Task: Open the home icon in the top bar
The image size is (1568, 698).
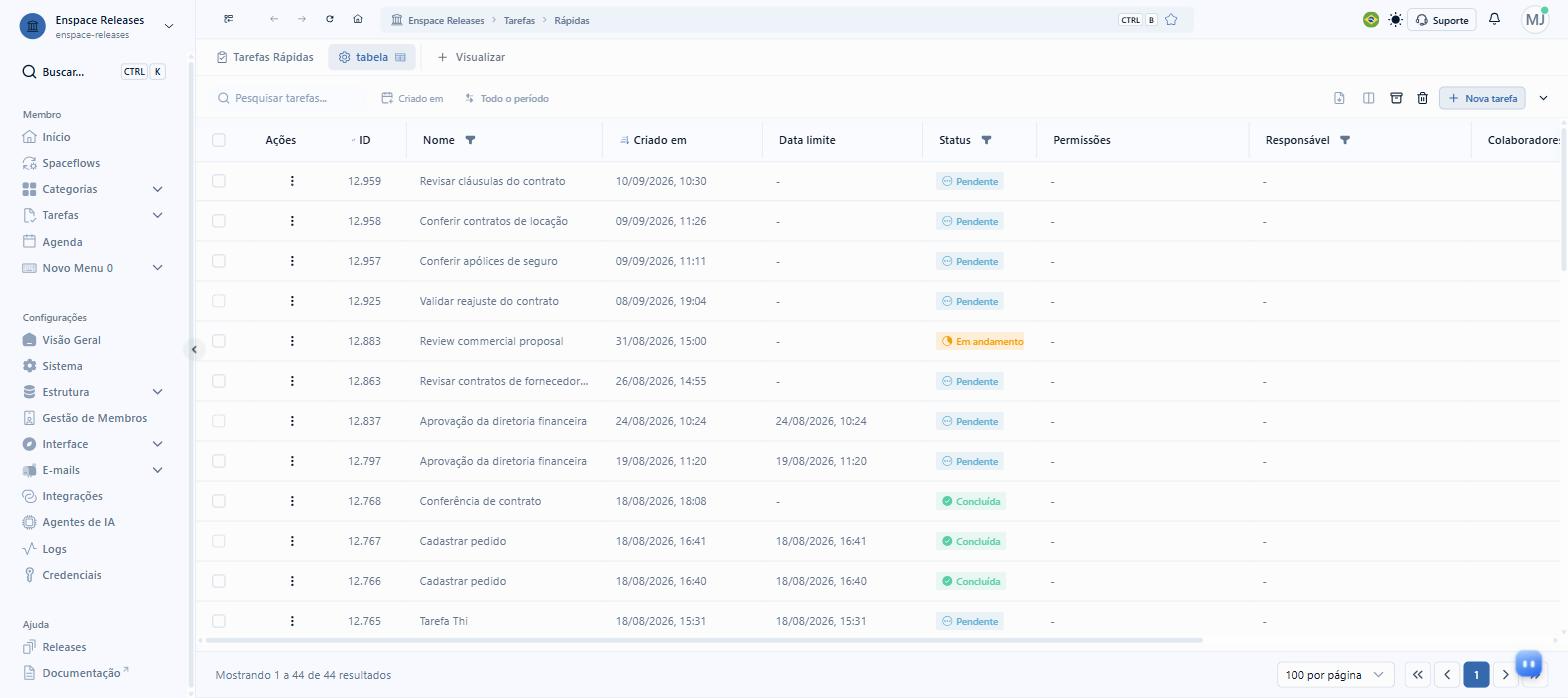Action: 358,19
